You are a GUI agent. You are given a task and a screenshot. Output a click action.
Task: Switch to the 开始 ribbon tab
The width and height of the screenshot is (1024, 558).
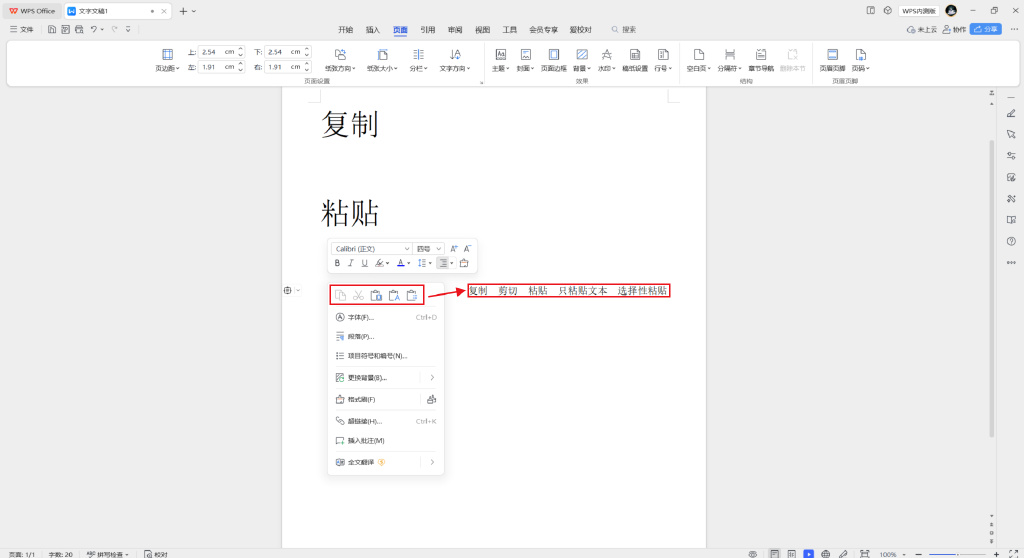[x=345, y=29]
